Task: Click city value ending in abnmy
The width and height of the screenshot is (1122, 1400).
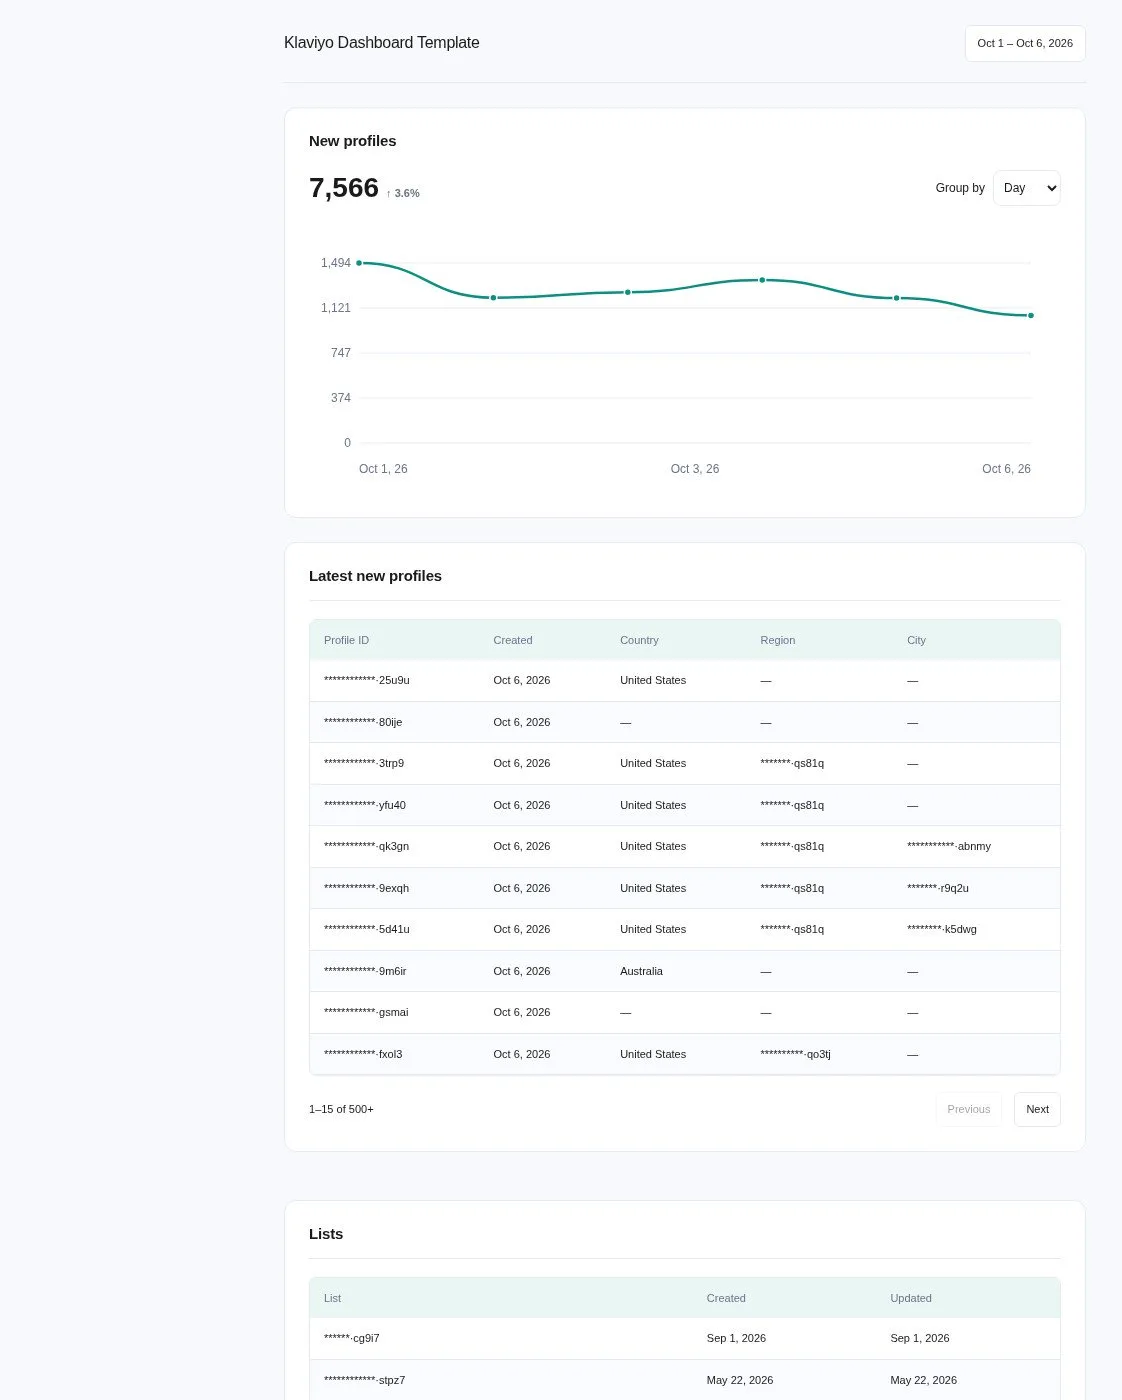Action: pyautogui.click(x=949, y=846)
